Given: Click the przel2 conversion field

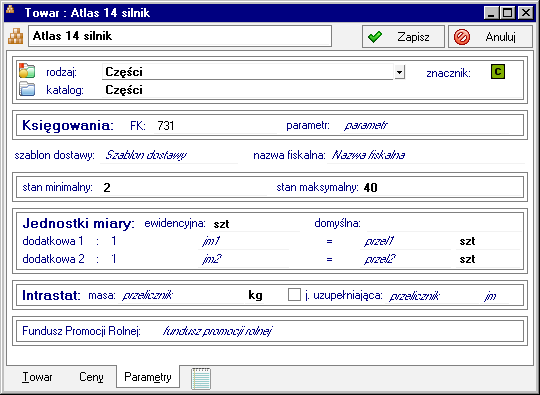Looking at the screenshot, I should (x=406, y=259).
